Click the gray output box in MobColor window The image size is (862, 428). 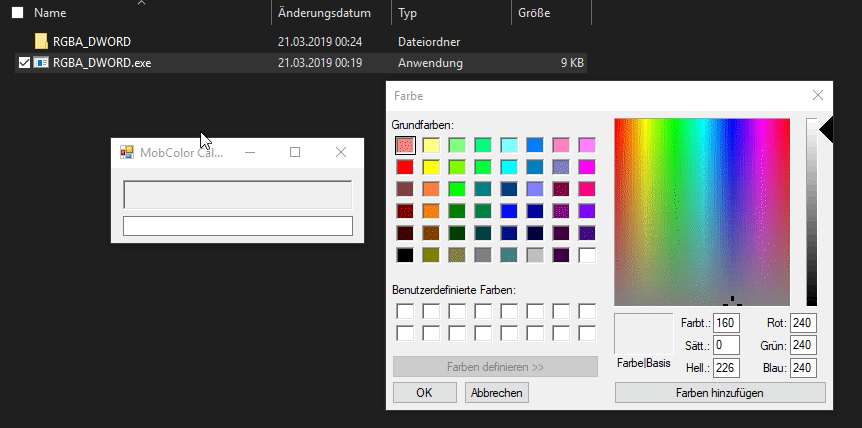pyautogui.click(x=237, y=194)
